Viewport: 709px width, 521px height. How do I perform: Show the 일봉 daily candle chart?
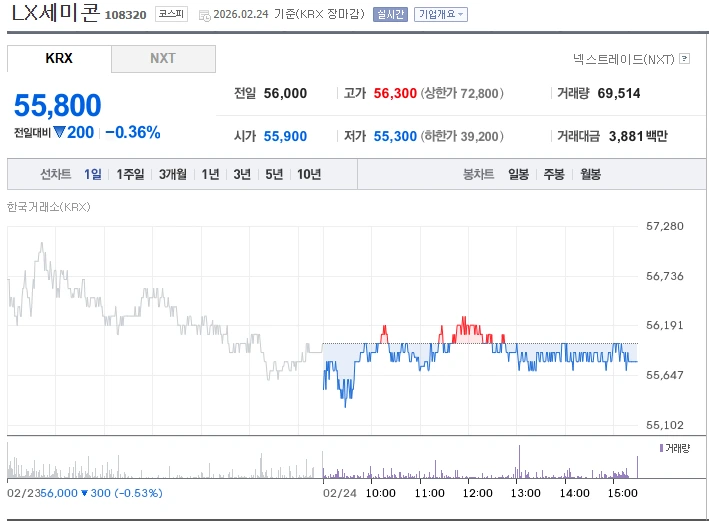tap(519, 174)
